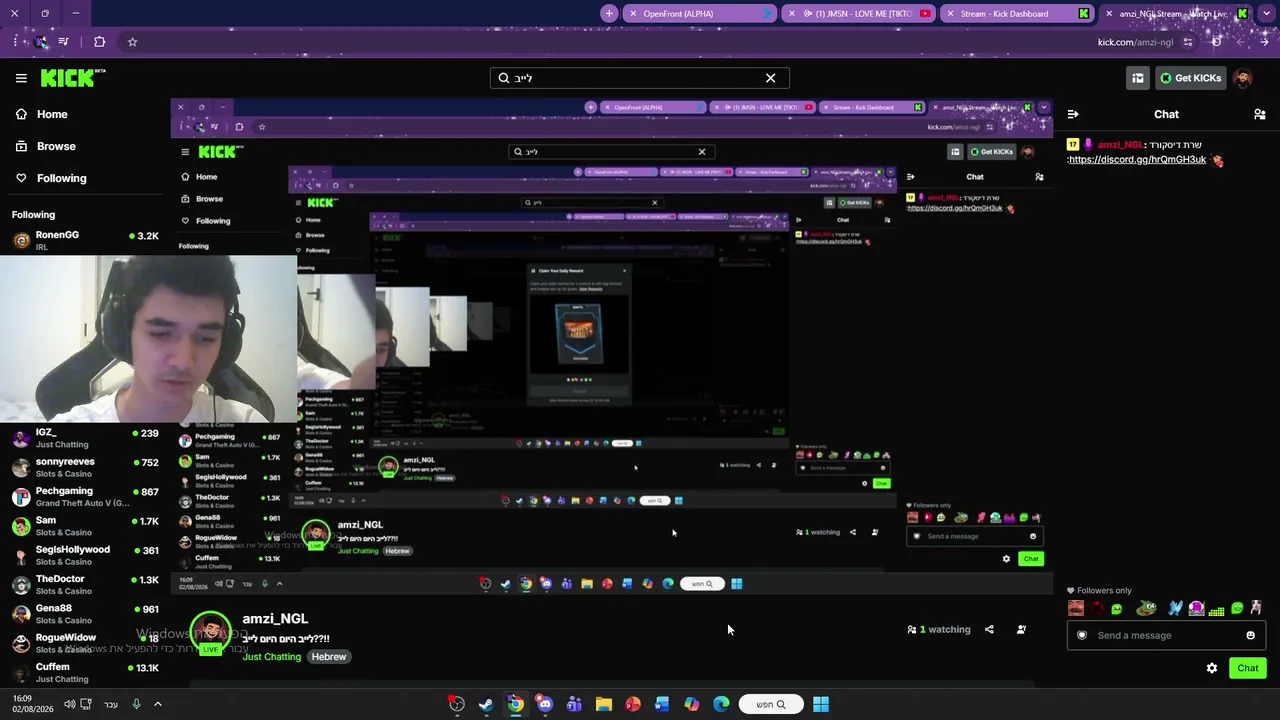Open Microsoft Word from the taskbar

click(662, 704)
